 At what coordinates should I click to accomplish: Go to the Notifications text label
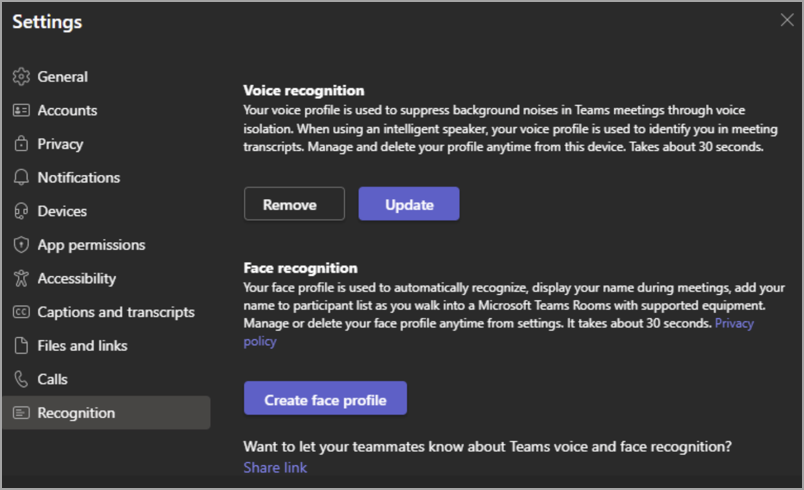[78, 178]
